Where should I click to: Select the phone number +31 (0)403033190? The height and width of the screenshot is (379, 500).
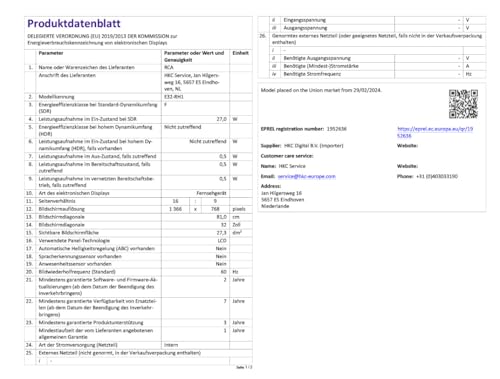(437, 176)
